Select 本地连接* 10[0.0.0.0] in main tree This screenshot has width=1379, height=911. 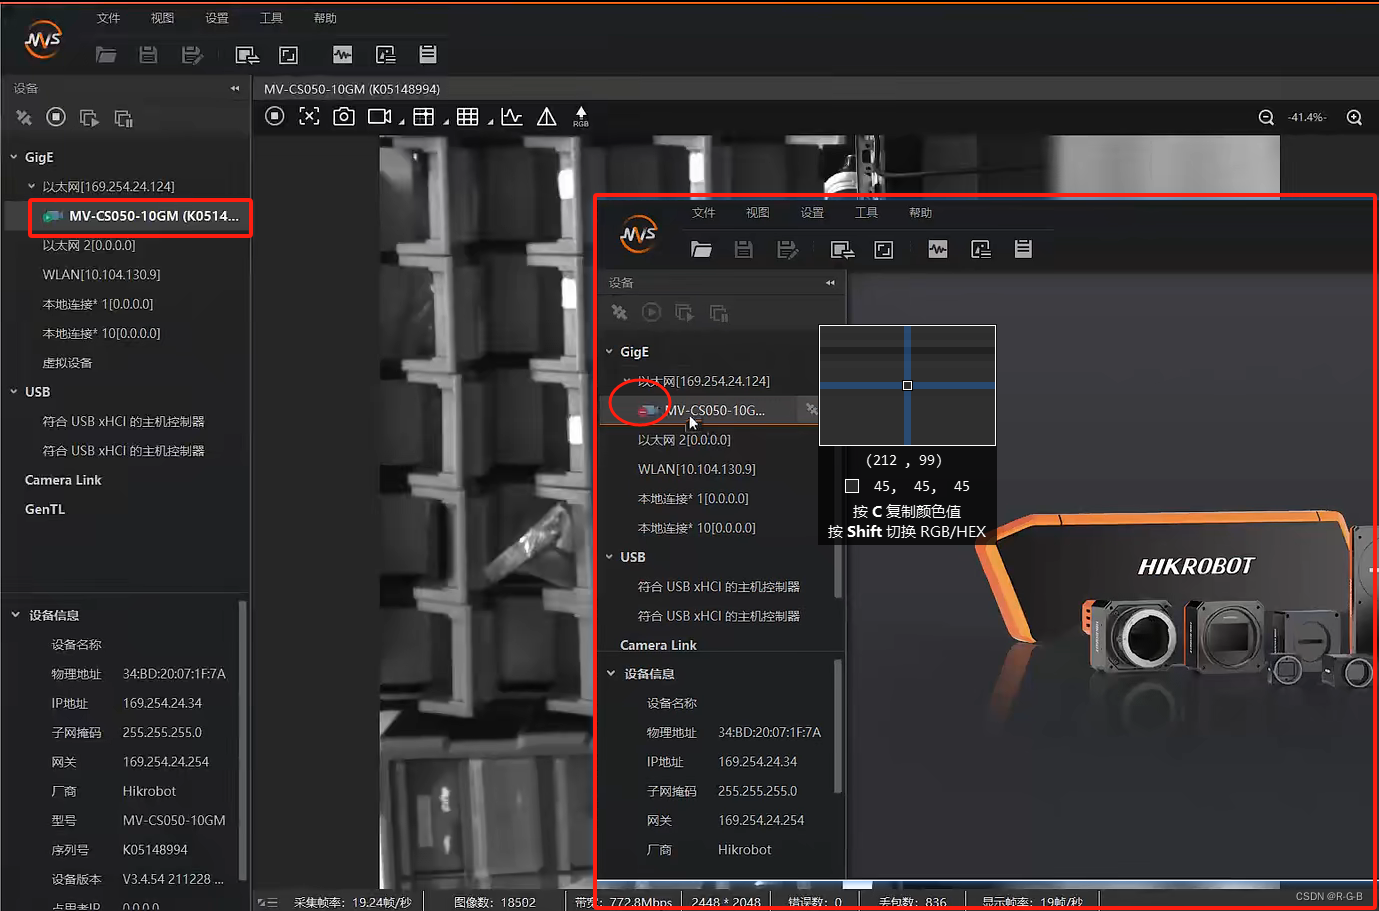click(101, 333)
